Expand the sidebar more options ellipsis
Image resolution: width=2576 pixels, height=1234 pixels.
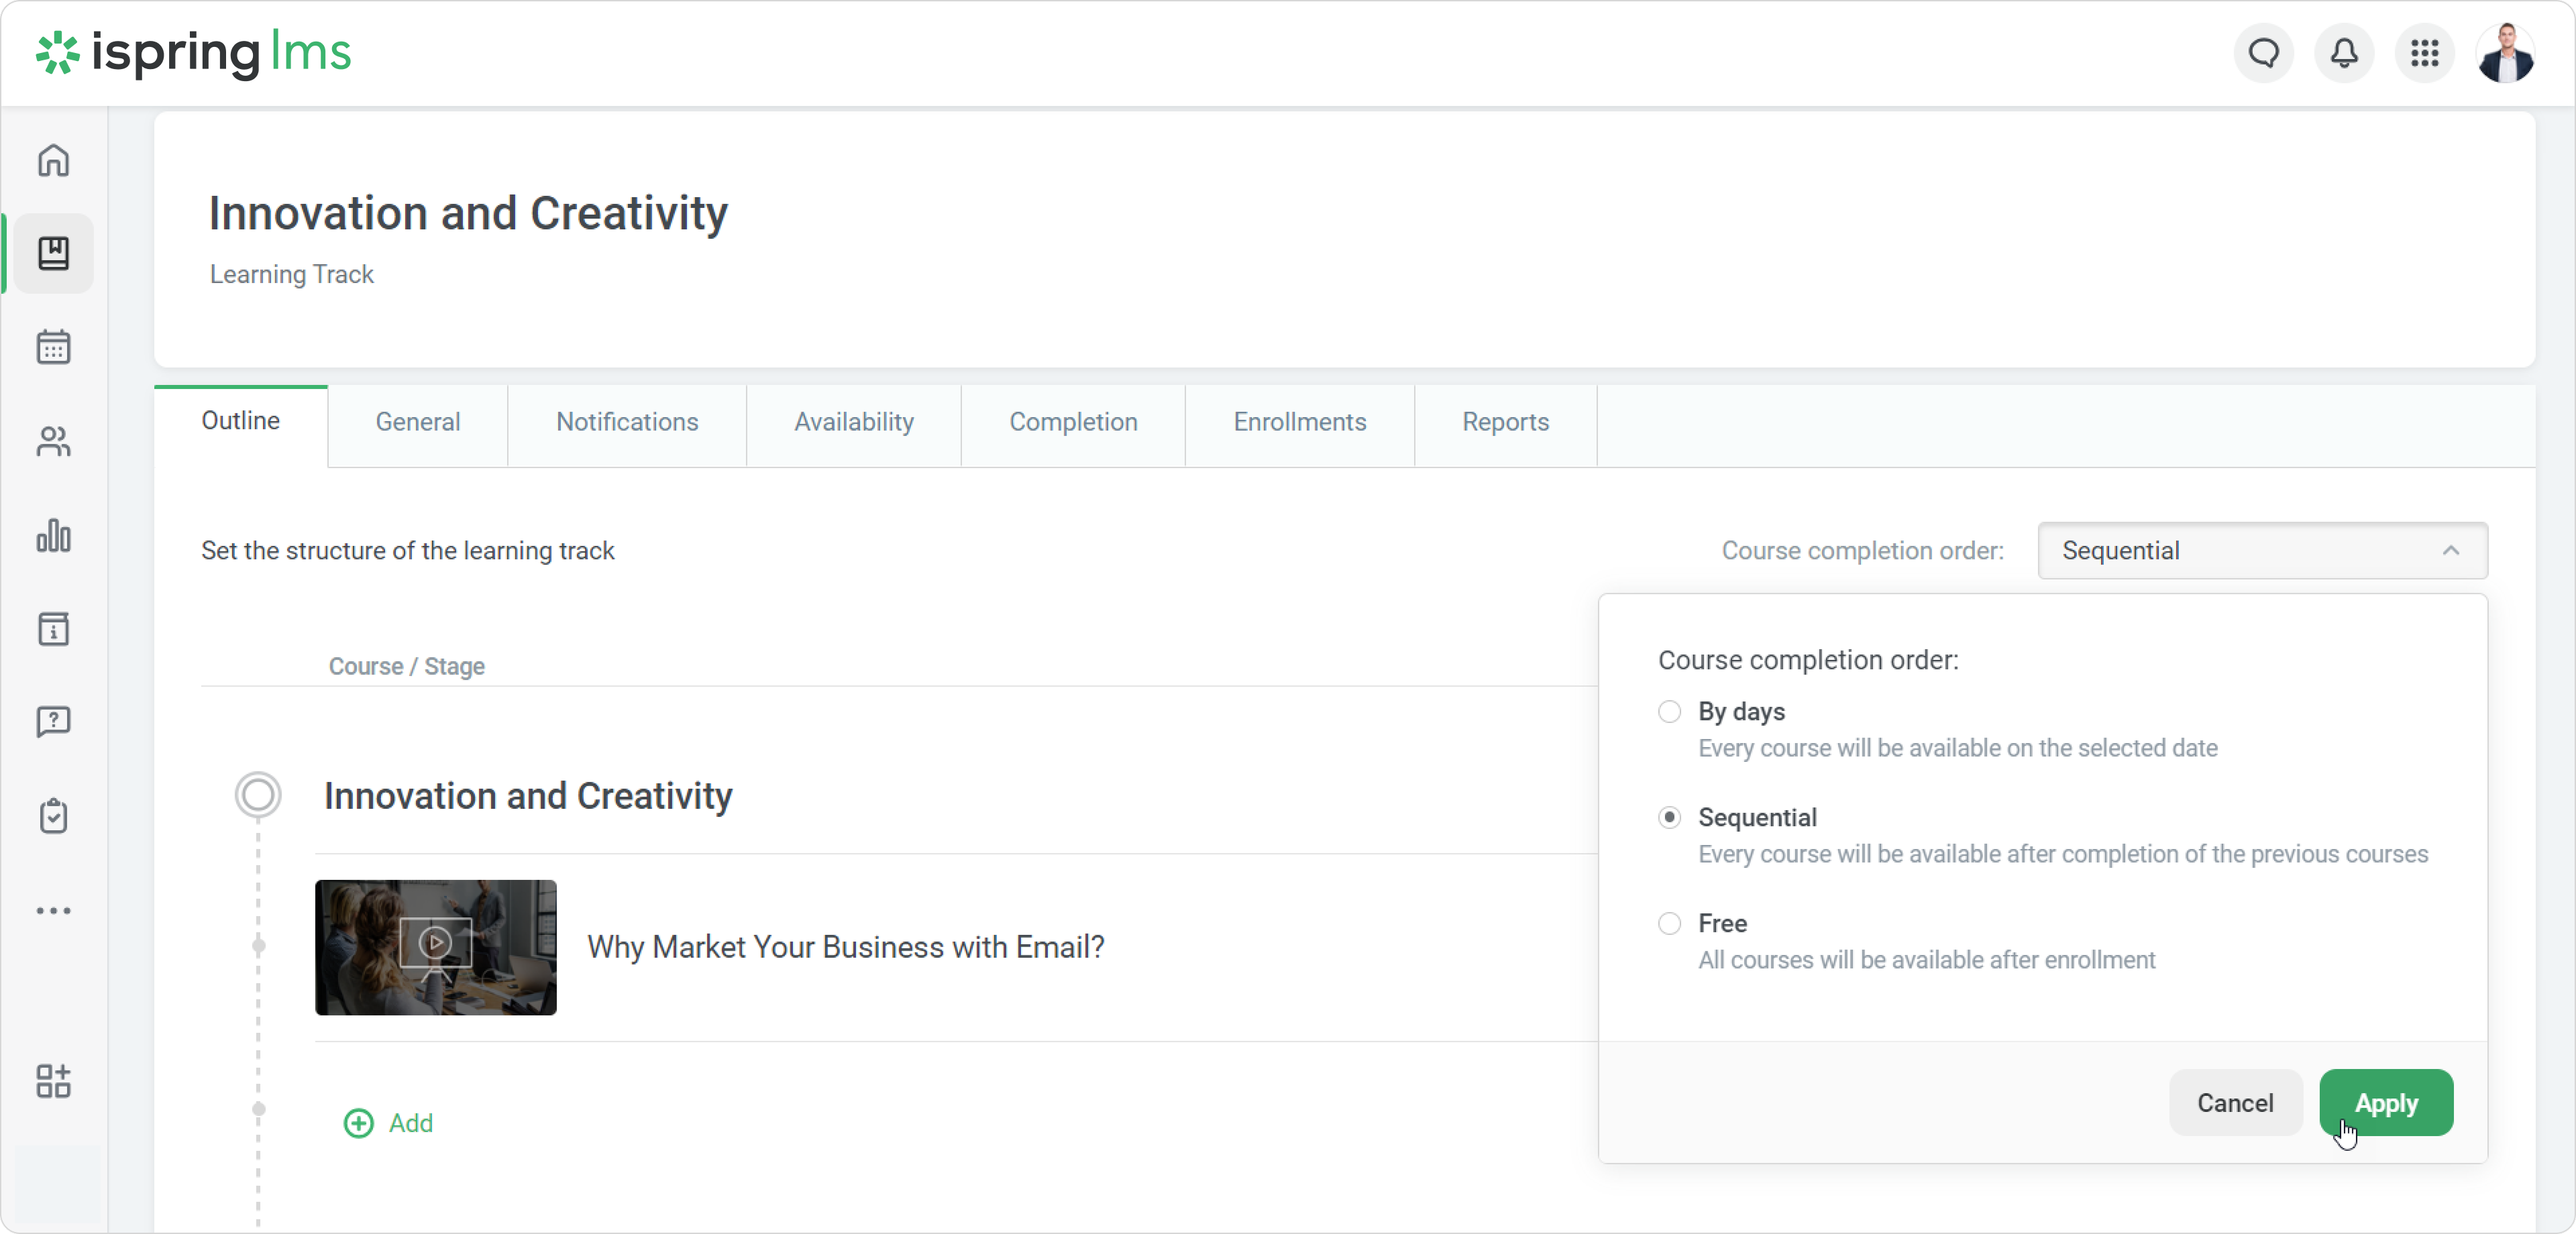point(54,910)
